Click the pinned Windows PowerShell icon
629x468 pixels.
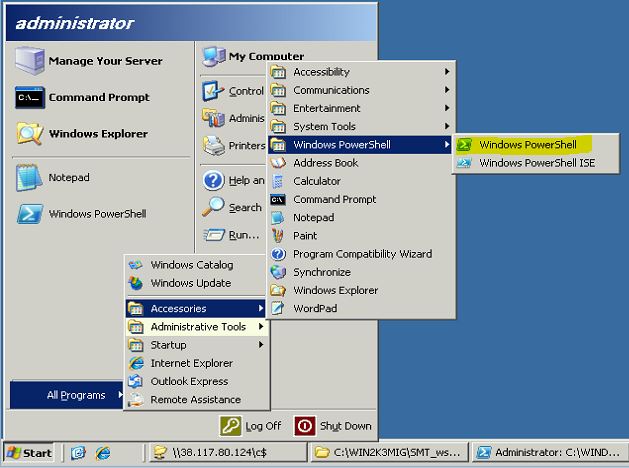[30, 214]
